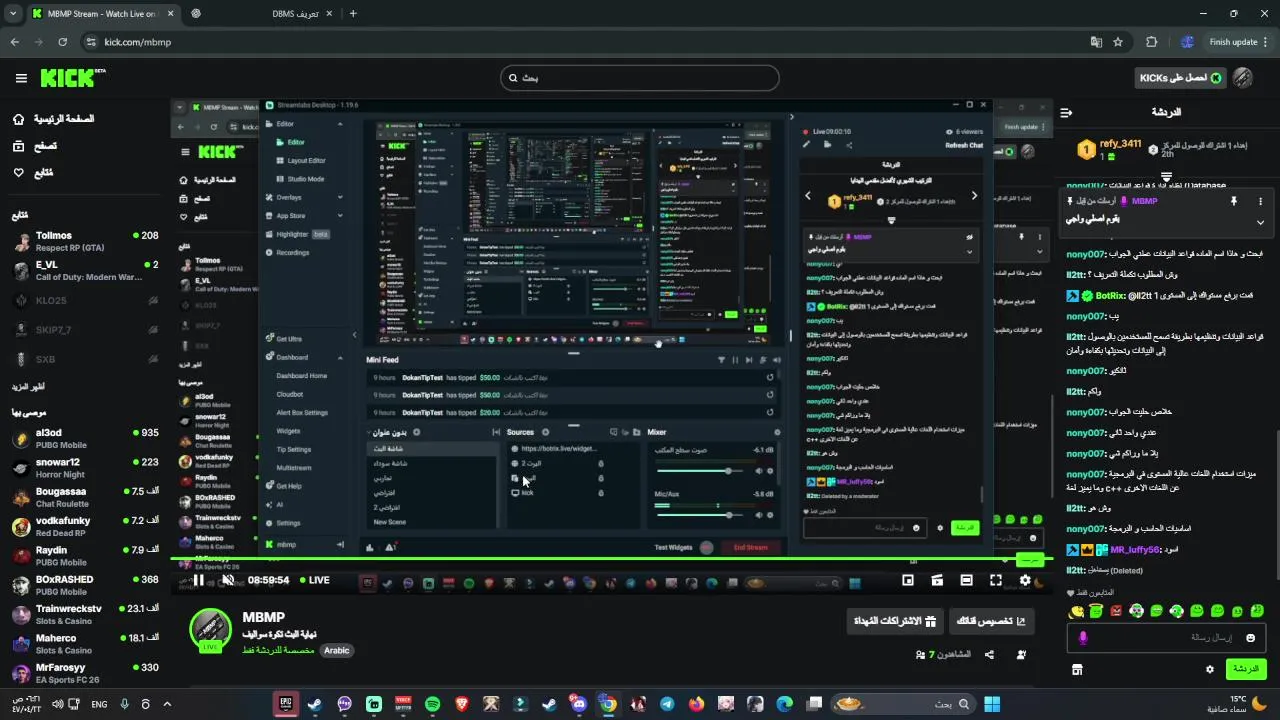Open Discord from the taskbar
This screenshot has width=1280, height=720.
[x=579, y=704]
